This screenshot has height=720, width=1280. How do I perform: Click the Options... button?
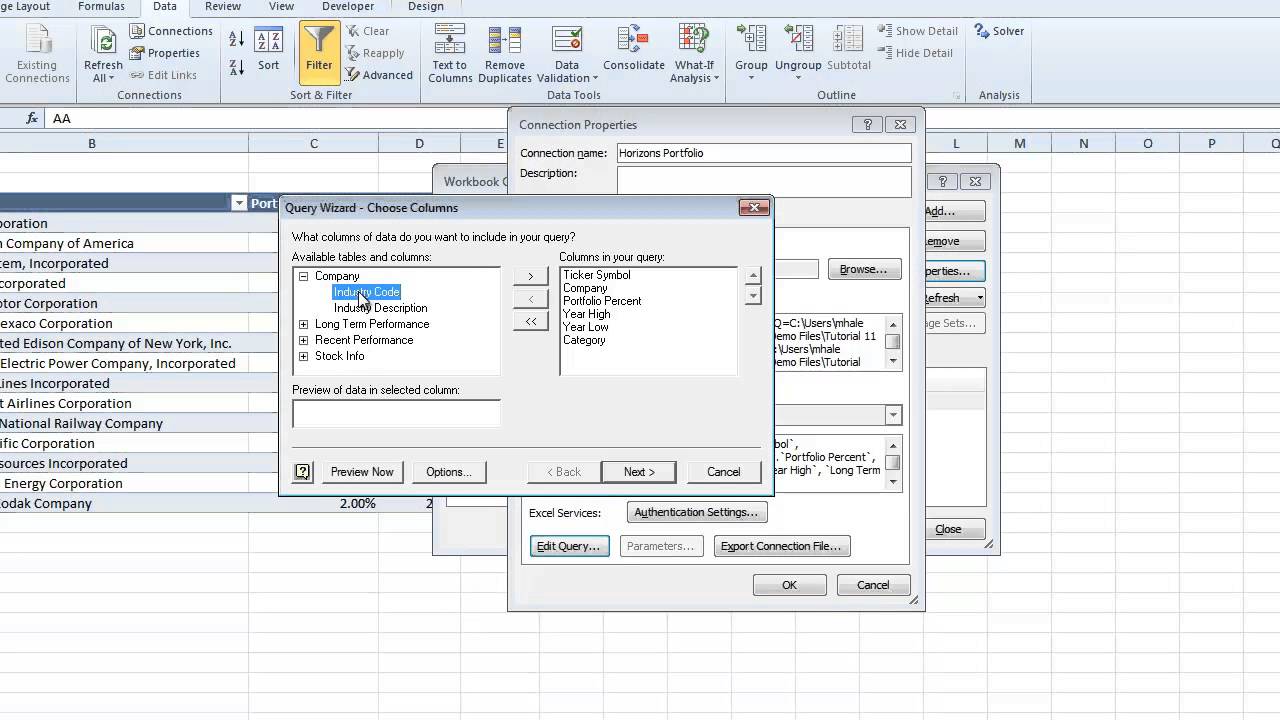pyautogui.click(x=449, y=472)
